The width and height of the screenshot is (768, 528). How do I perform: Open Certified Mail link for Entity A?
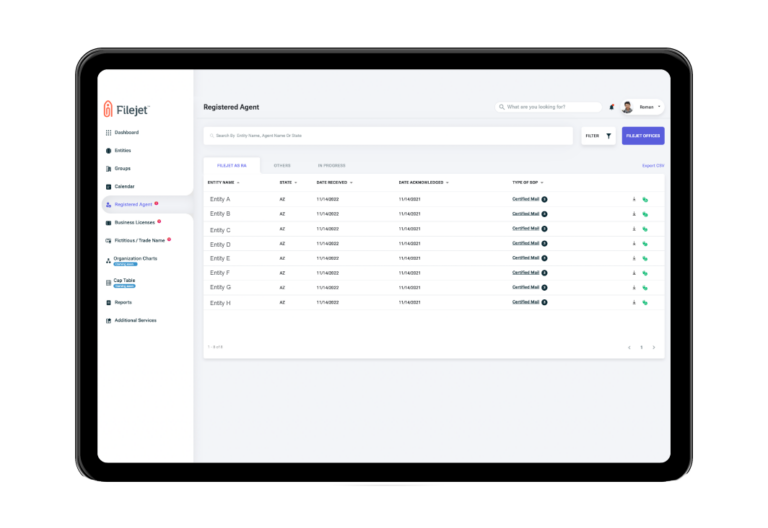click(x=526, y=199)
